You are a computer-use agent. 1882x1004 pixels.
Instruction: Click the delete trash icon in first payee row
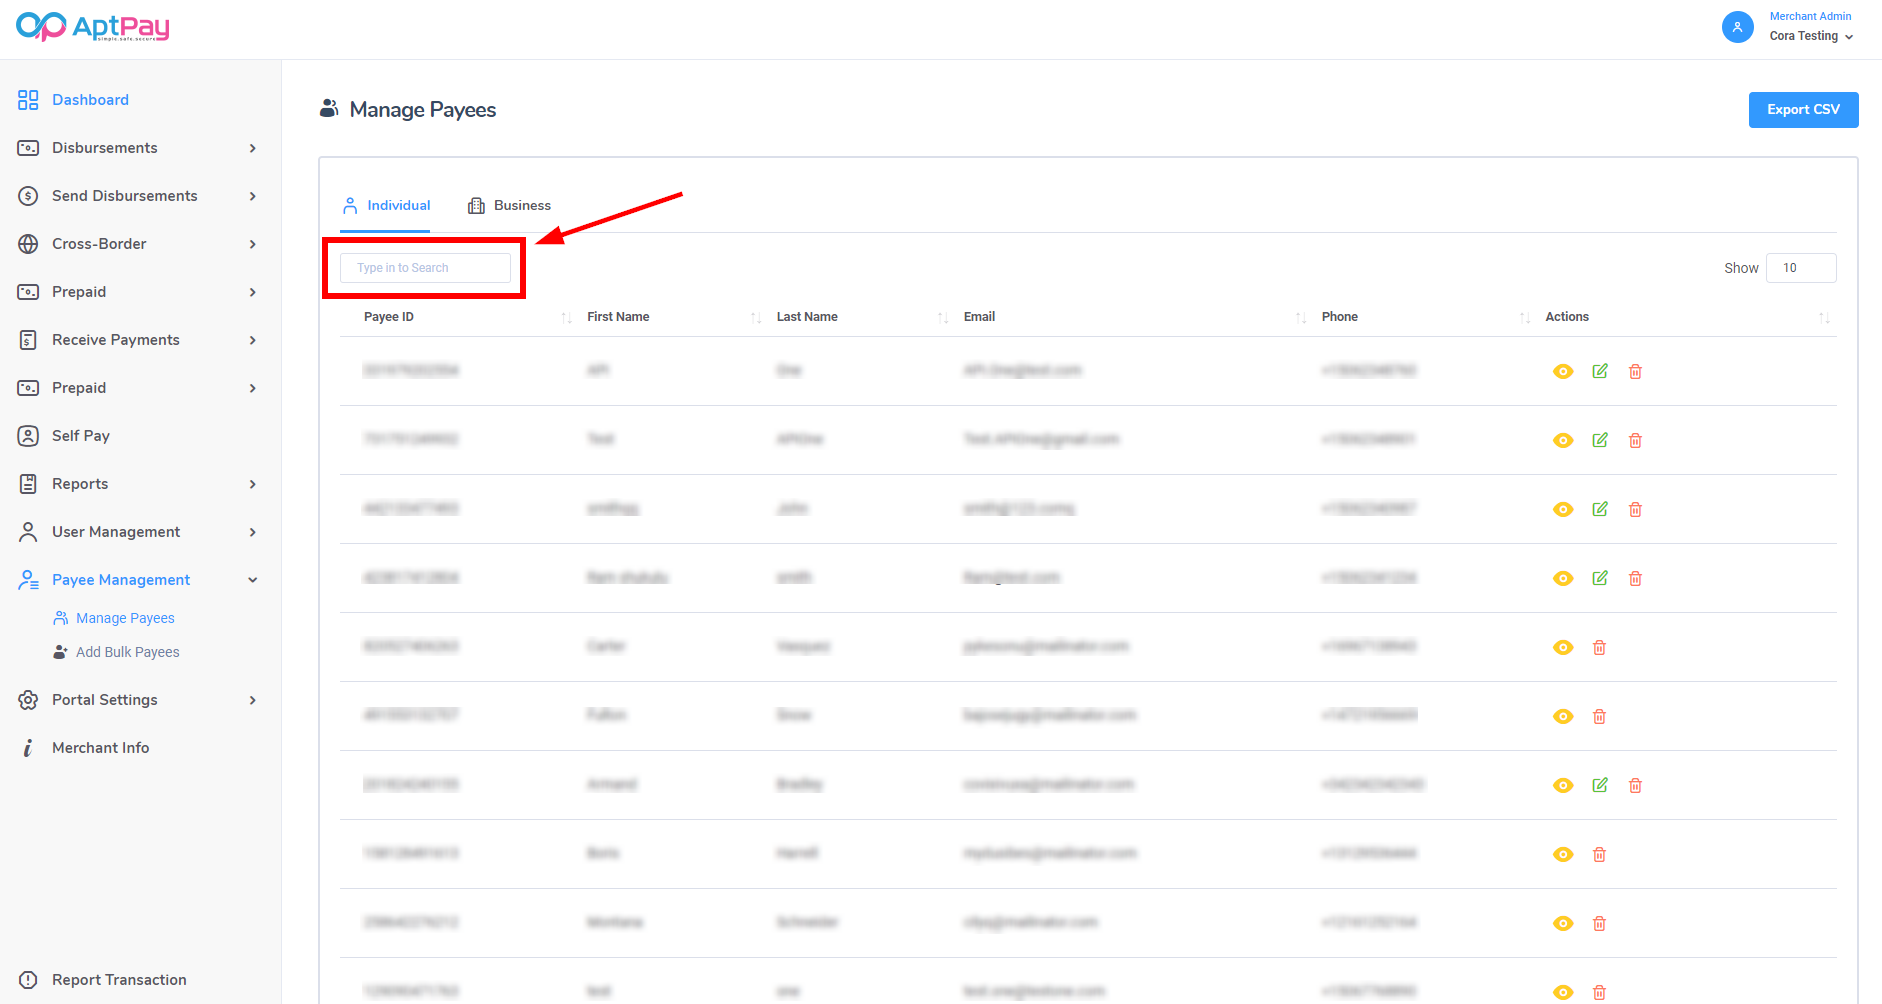pyautogui.click(x=1635, y=371)
